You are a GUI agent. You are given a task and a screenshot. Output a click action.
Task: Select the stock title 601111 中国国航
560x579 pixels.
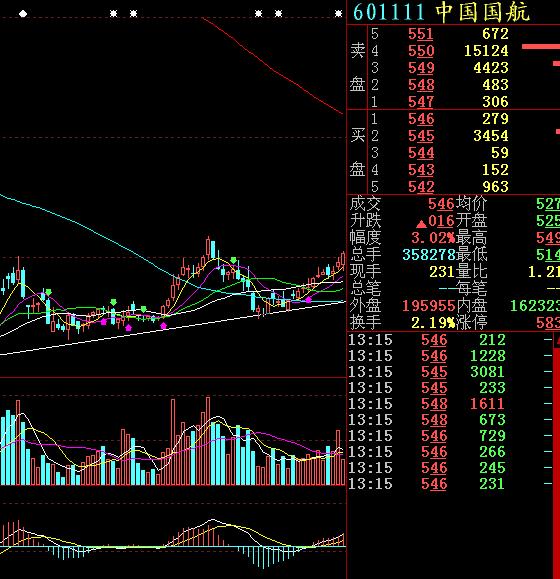click(442, 12)
